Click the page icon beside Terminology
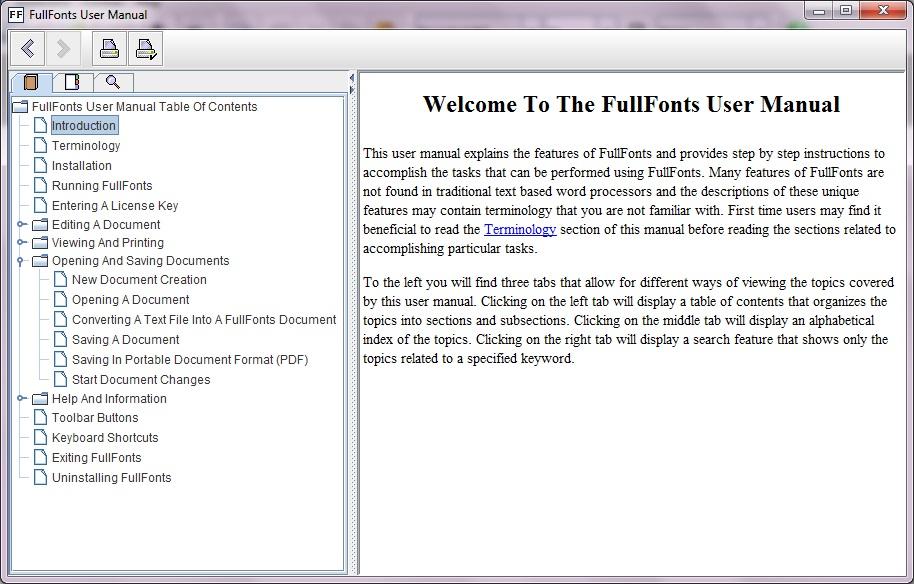Screen dimensions: 914x584 [x=40, y=145]
